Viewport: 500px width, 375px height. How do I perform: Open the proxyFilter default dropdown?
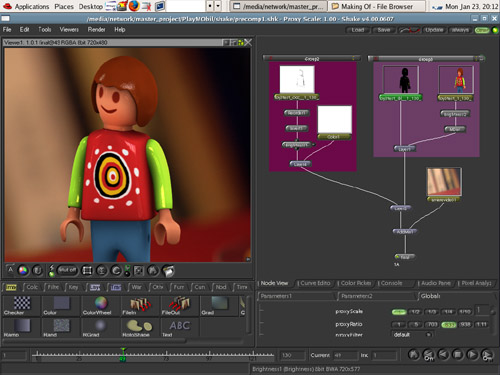412,334
